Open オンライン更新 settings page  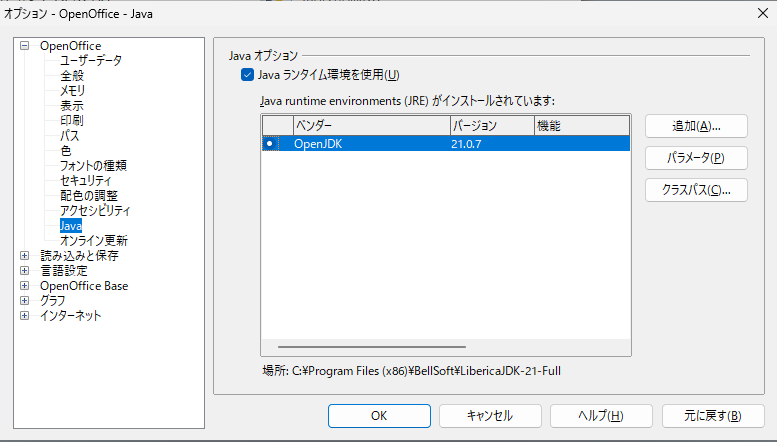(94, 241)
